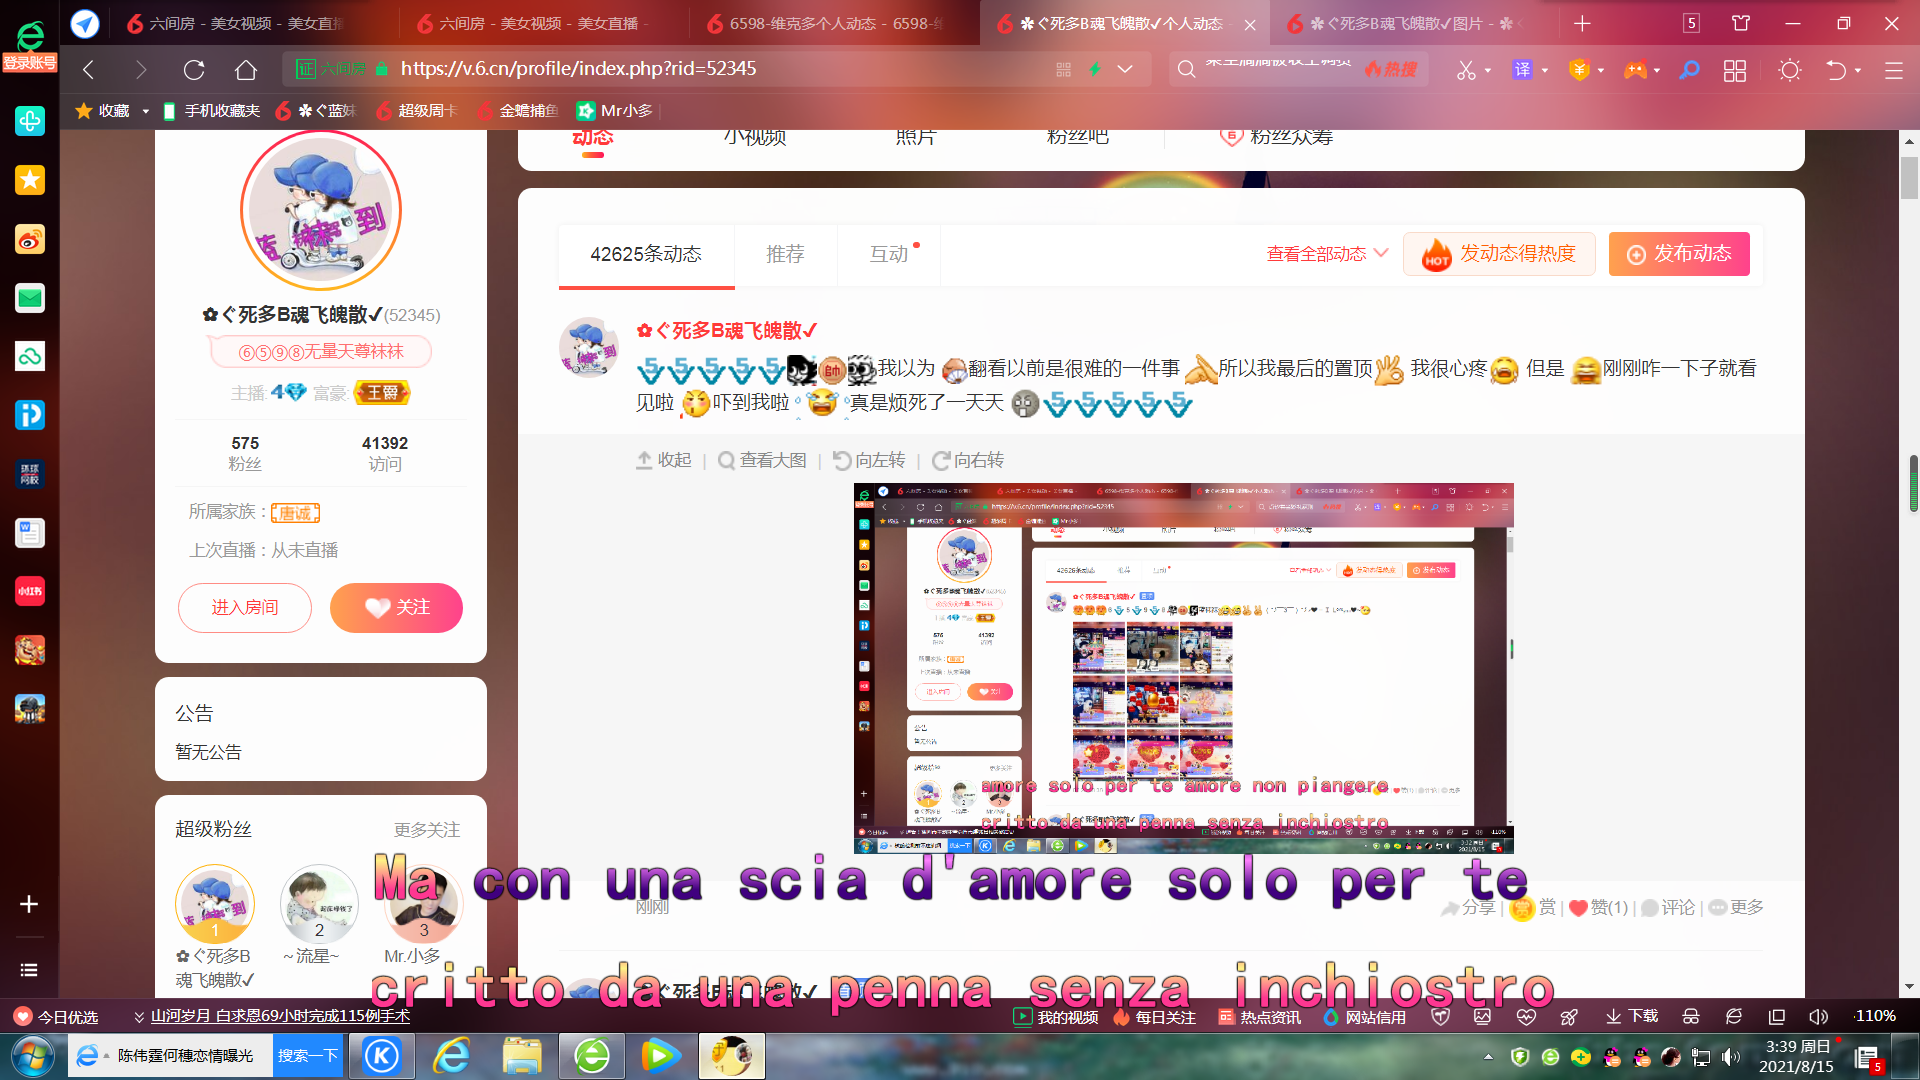Open Mr小多 bookmark in bookmarks bar

pos(615,111)
